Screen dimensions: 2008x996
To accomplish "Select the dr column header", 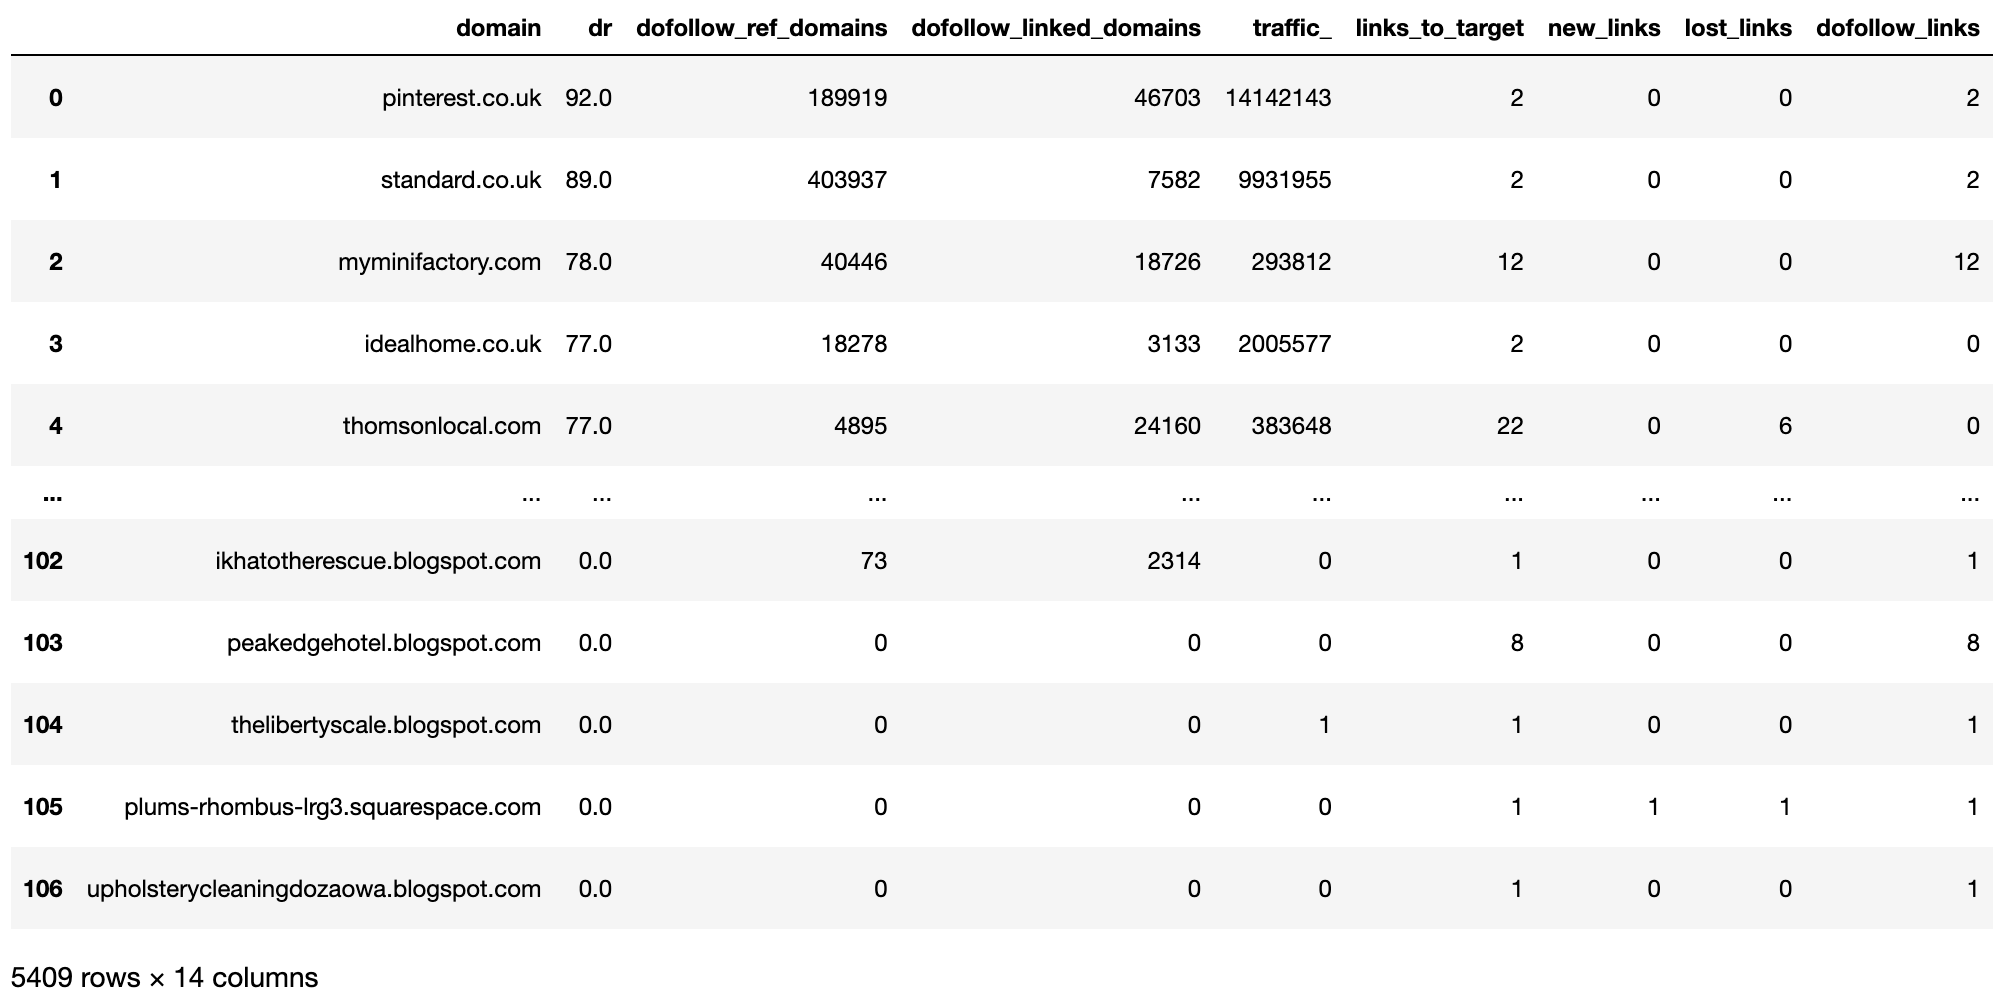I will [598, 27].
